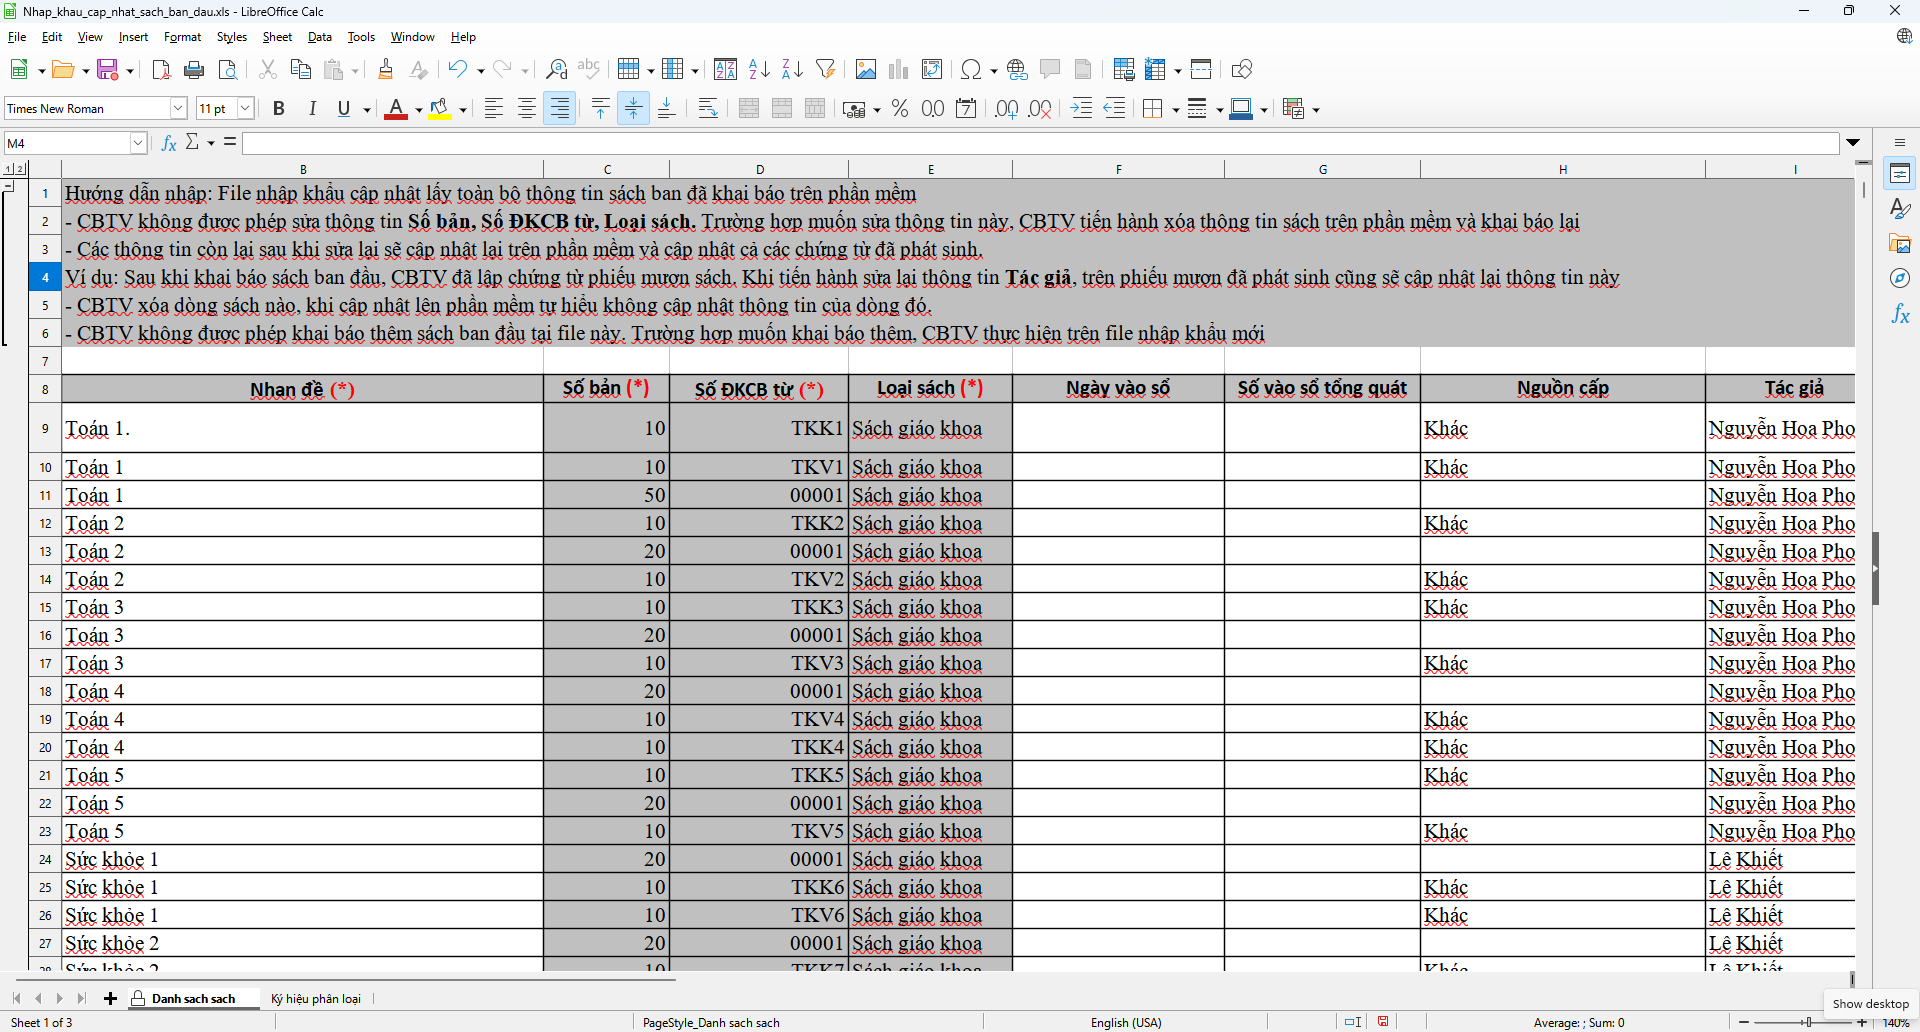The image size is (1920, 1032).
Task: Toggle Print Preview
Action: pos(228,69)
